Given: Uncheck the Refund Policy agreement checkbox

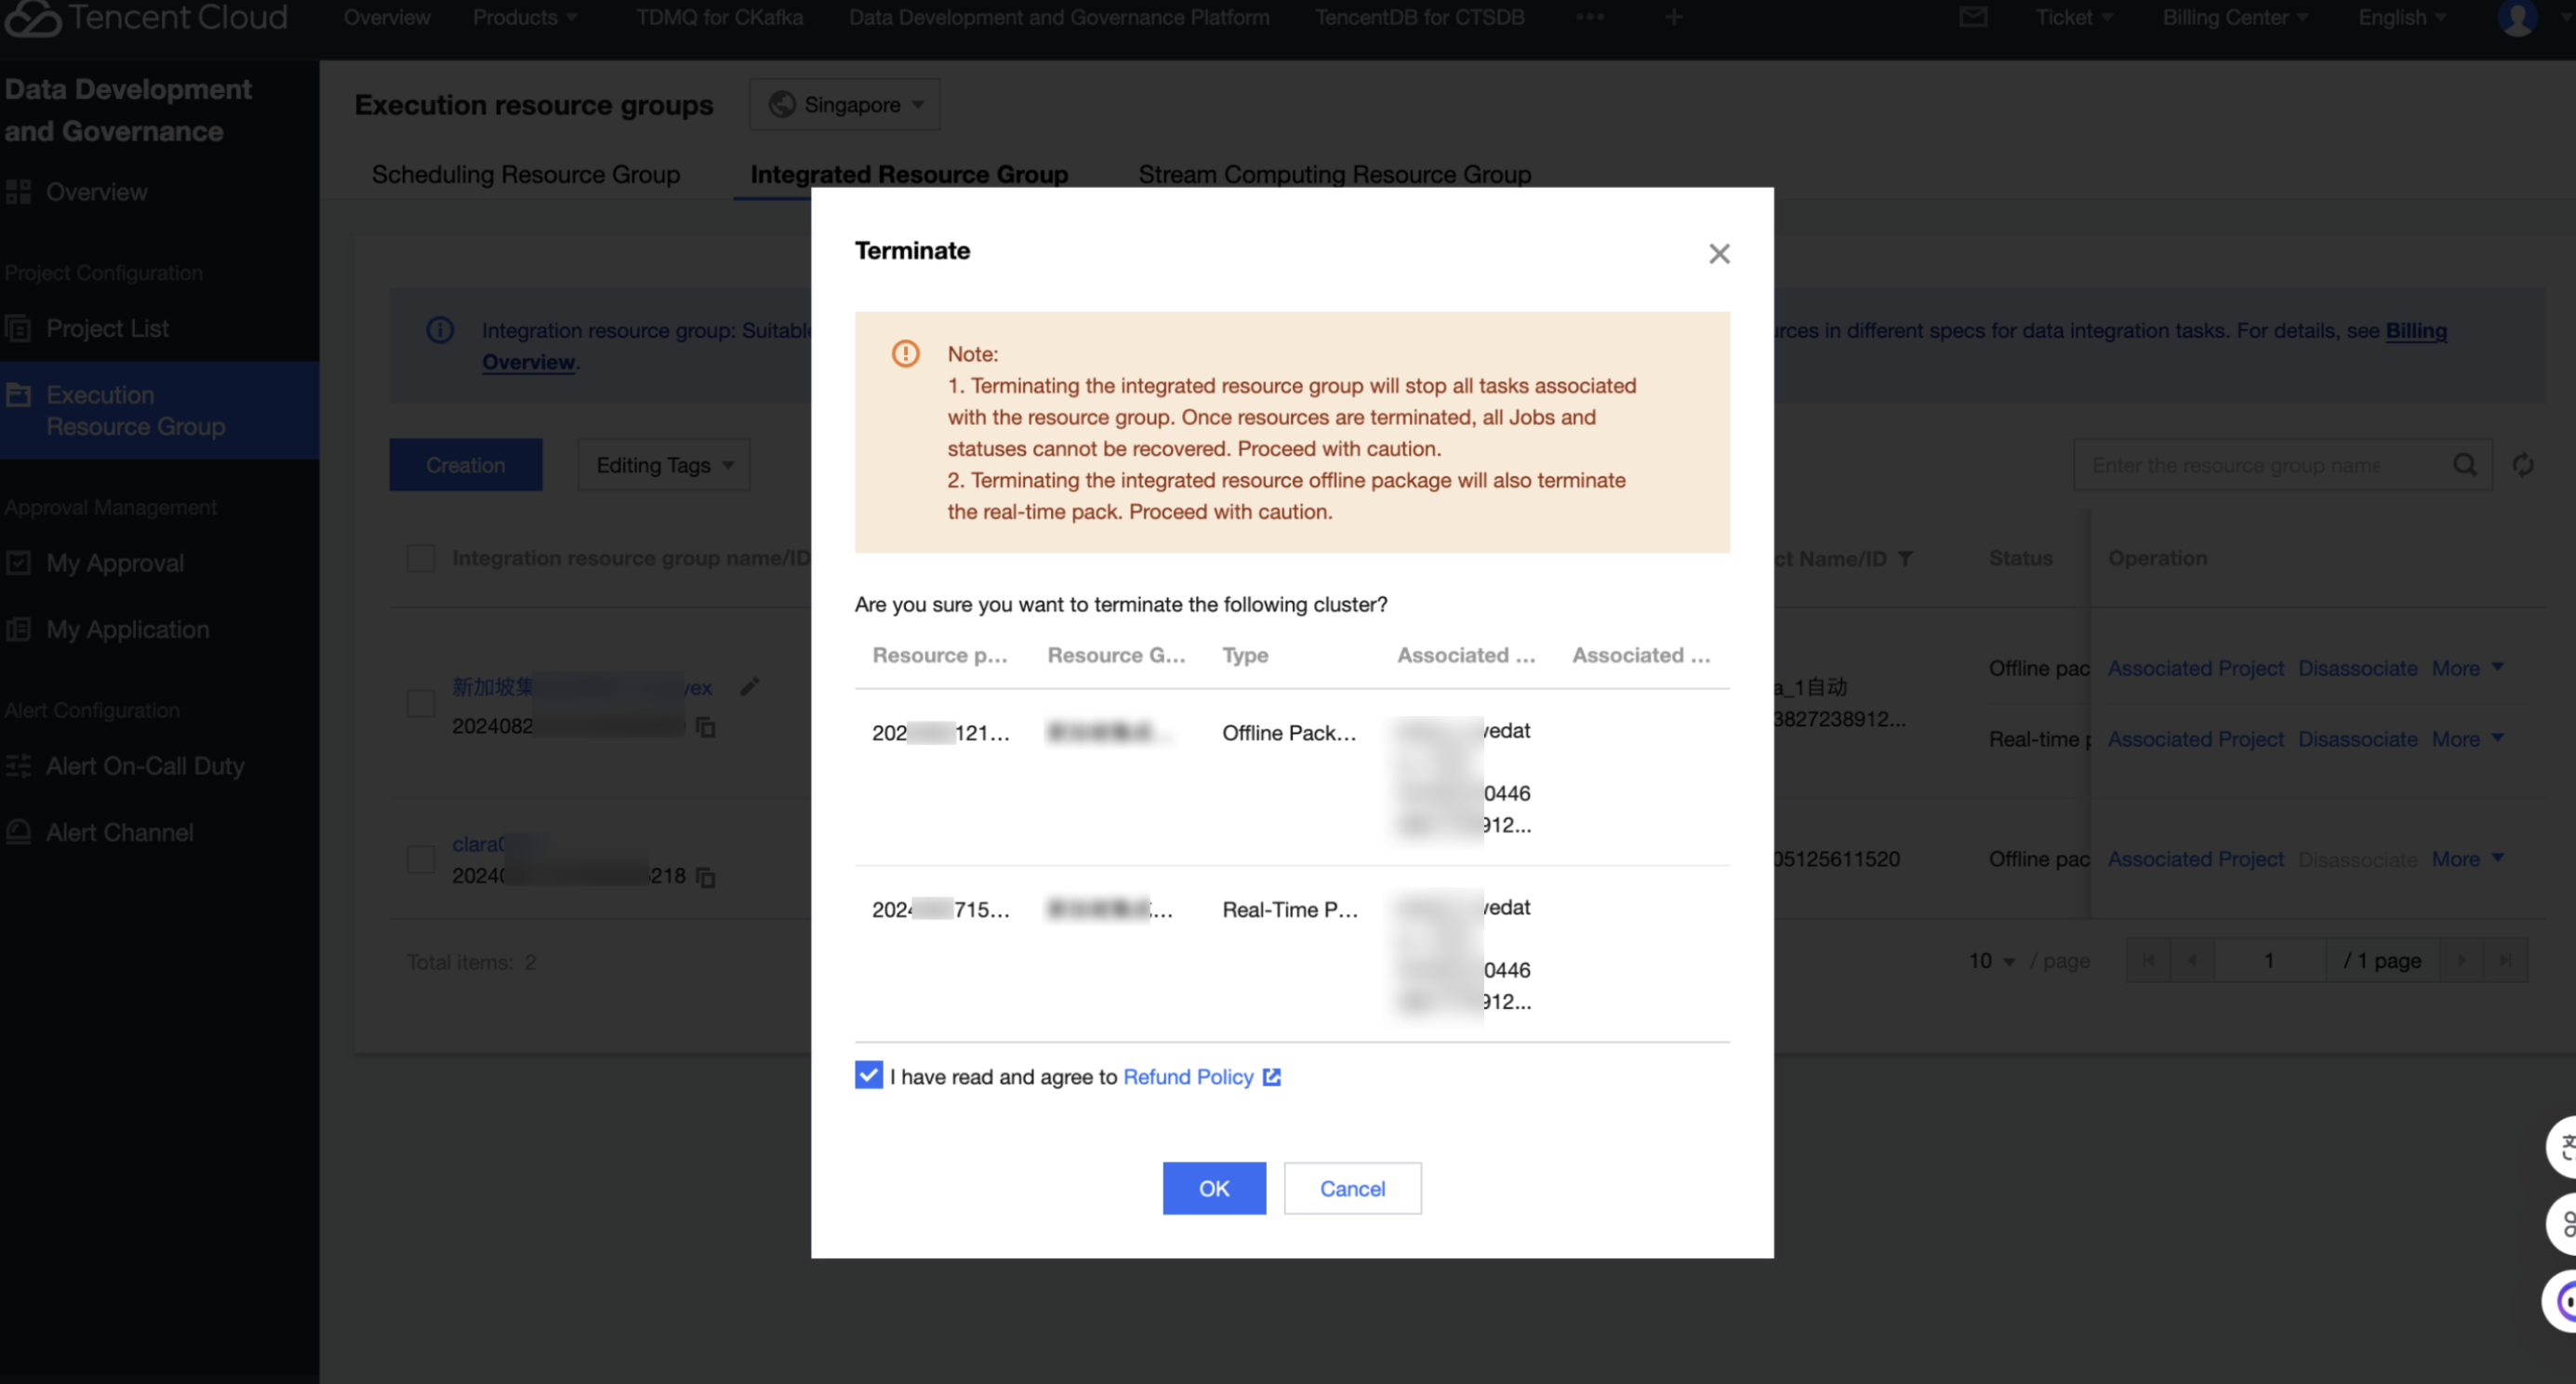Looking at the screenshot, I should [868, 1075].
